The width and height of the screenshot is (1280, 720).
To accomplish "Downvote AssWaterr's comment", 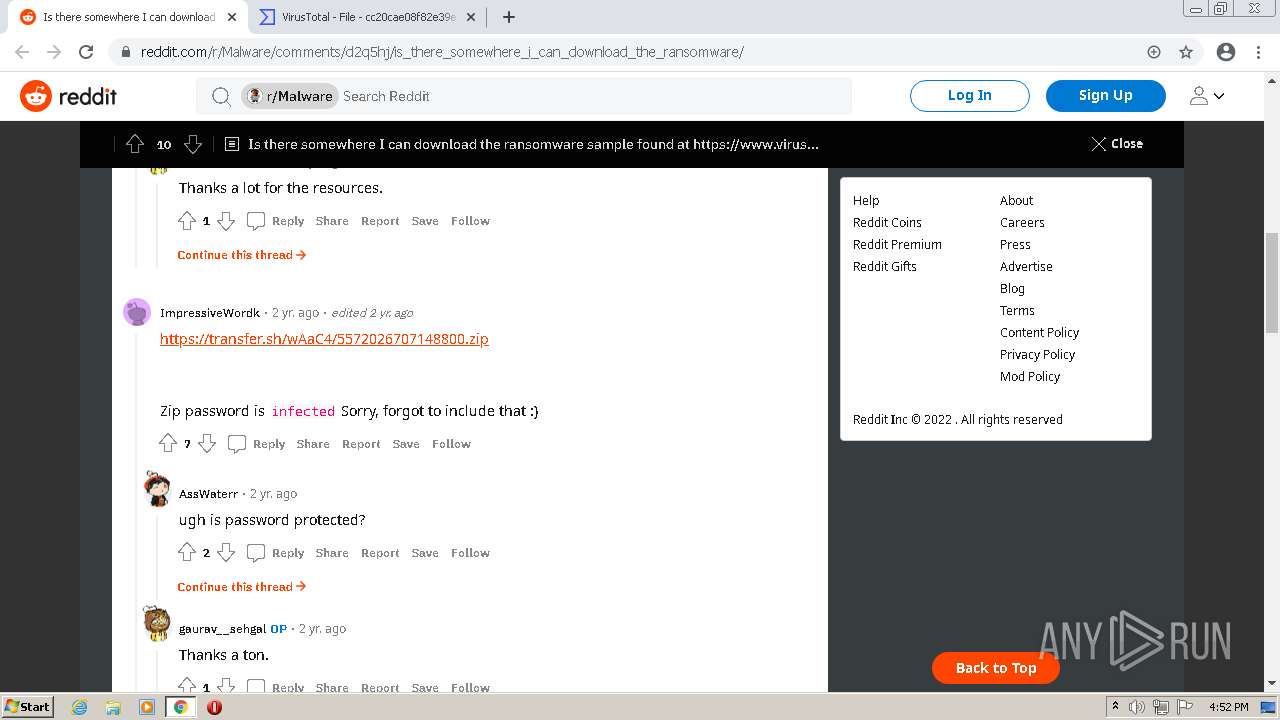I will pyautogui.click(x=226, y=553).
